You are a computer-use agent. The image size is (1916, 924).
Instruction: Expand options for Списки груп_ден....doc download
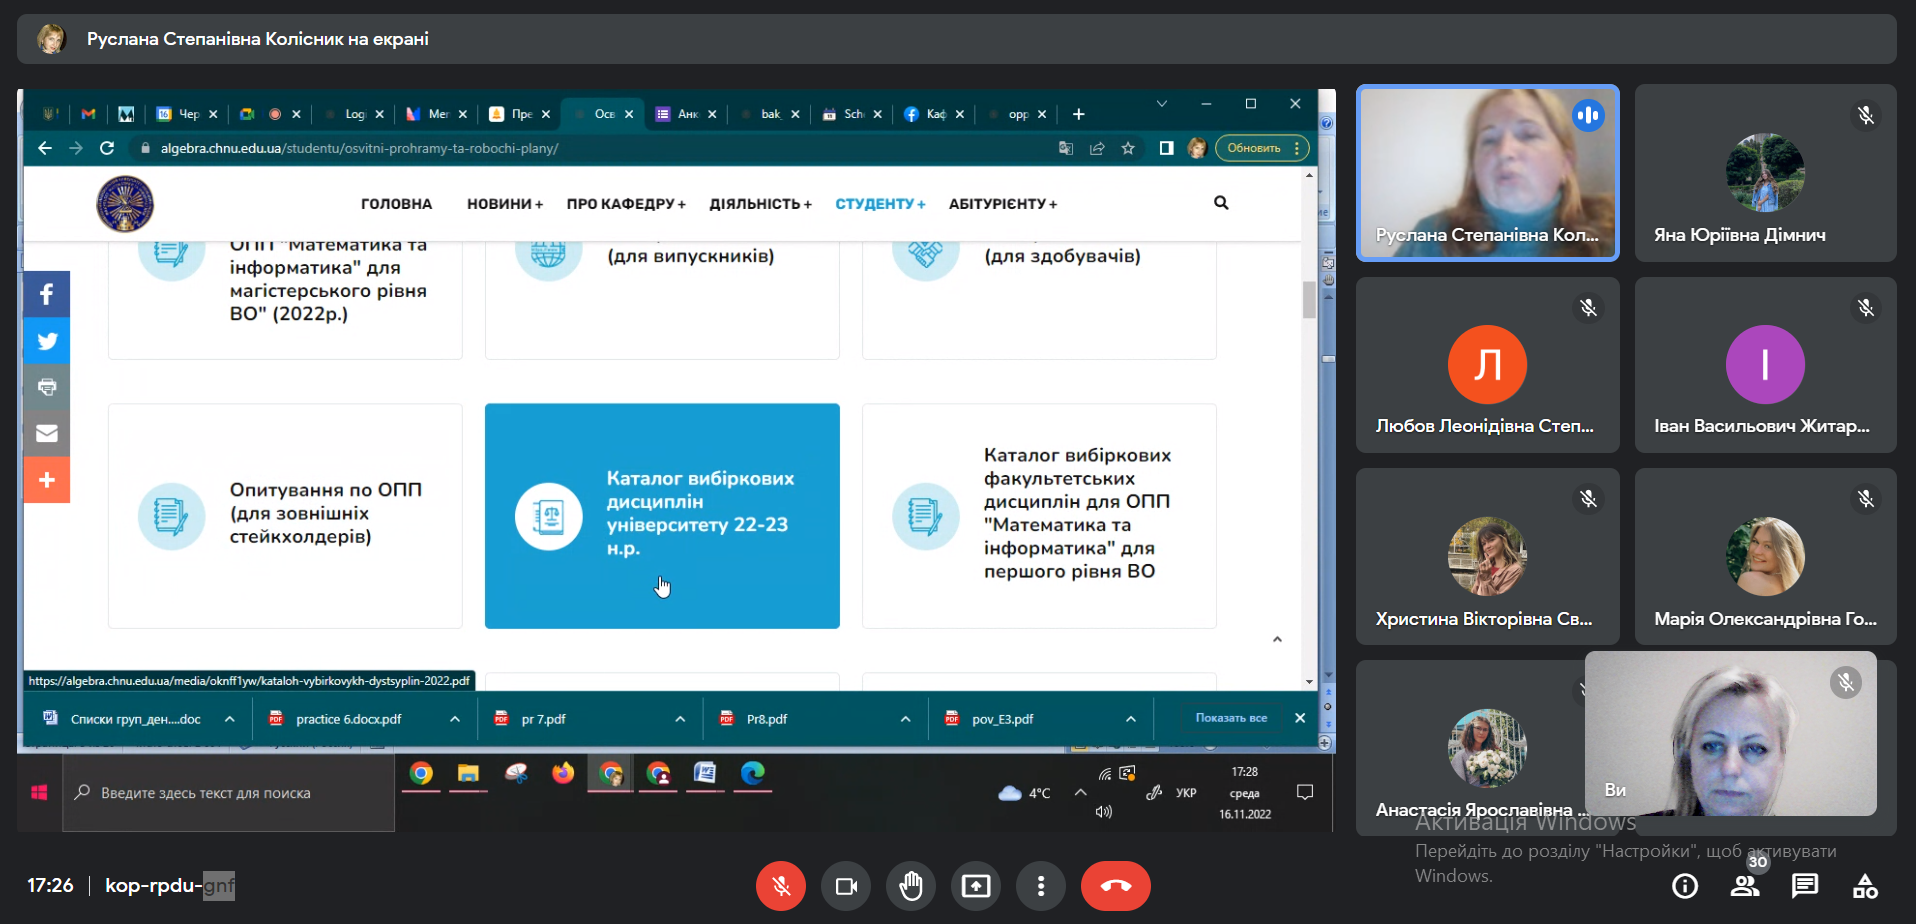click(230, 719)
